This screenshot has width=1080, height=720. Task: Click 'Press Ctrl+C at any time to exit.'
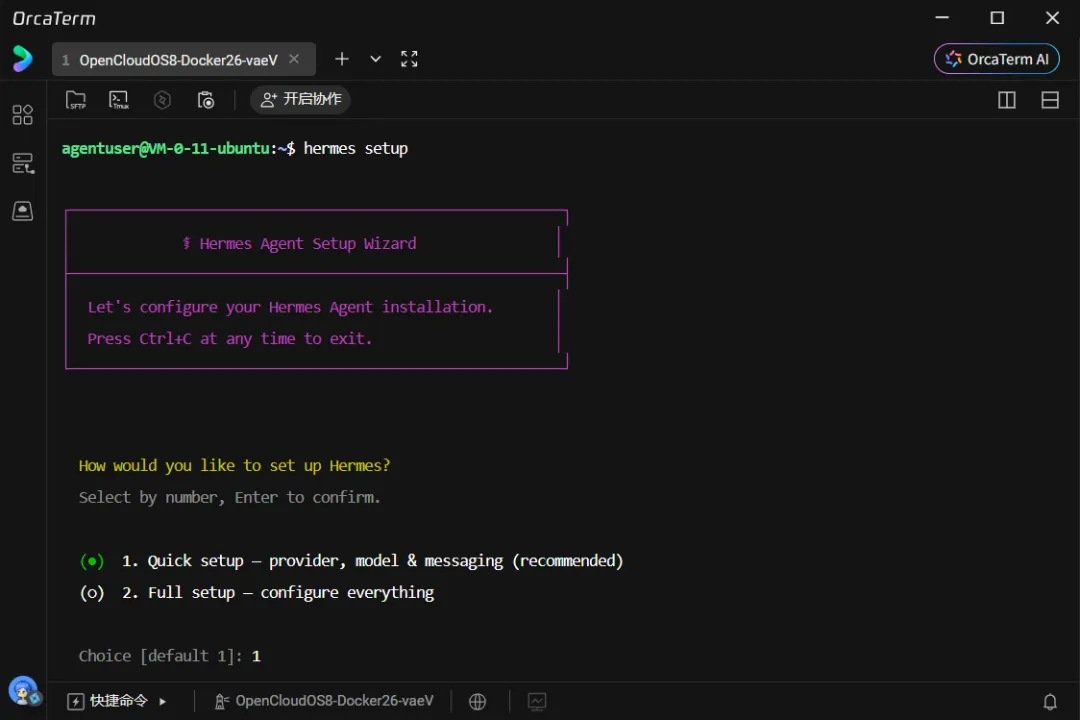pos(229,339)
